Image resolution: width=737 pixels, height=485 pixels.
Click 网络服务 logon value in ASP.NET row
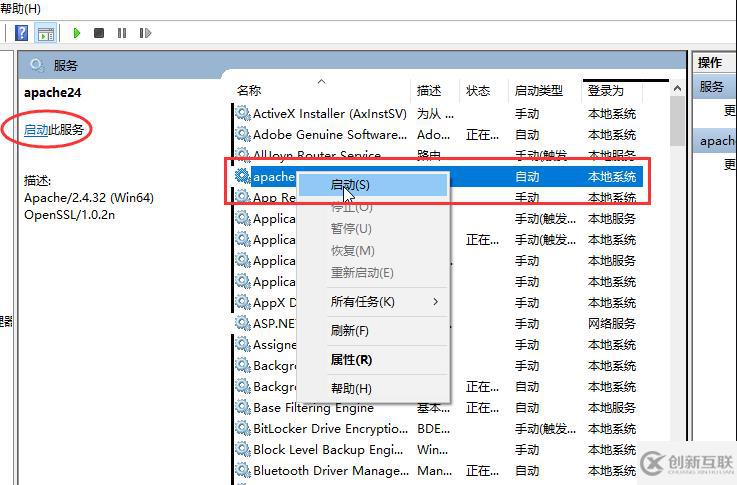coord(612,324)
